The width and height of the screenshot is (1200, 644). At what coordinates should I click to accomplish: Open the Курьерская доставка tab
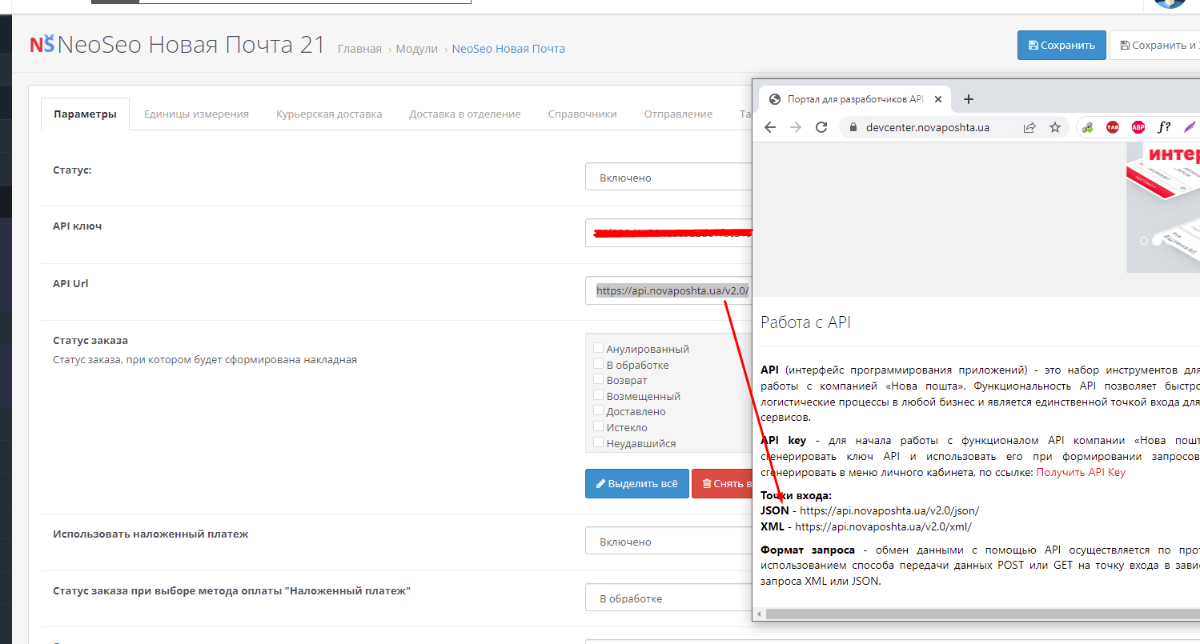pyautogui.click(x=329, y=114)
